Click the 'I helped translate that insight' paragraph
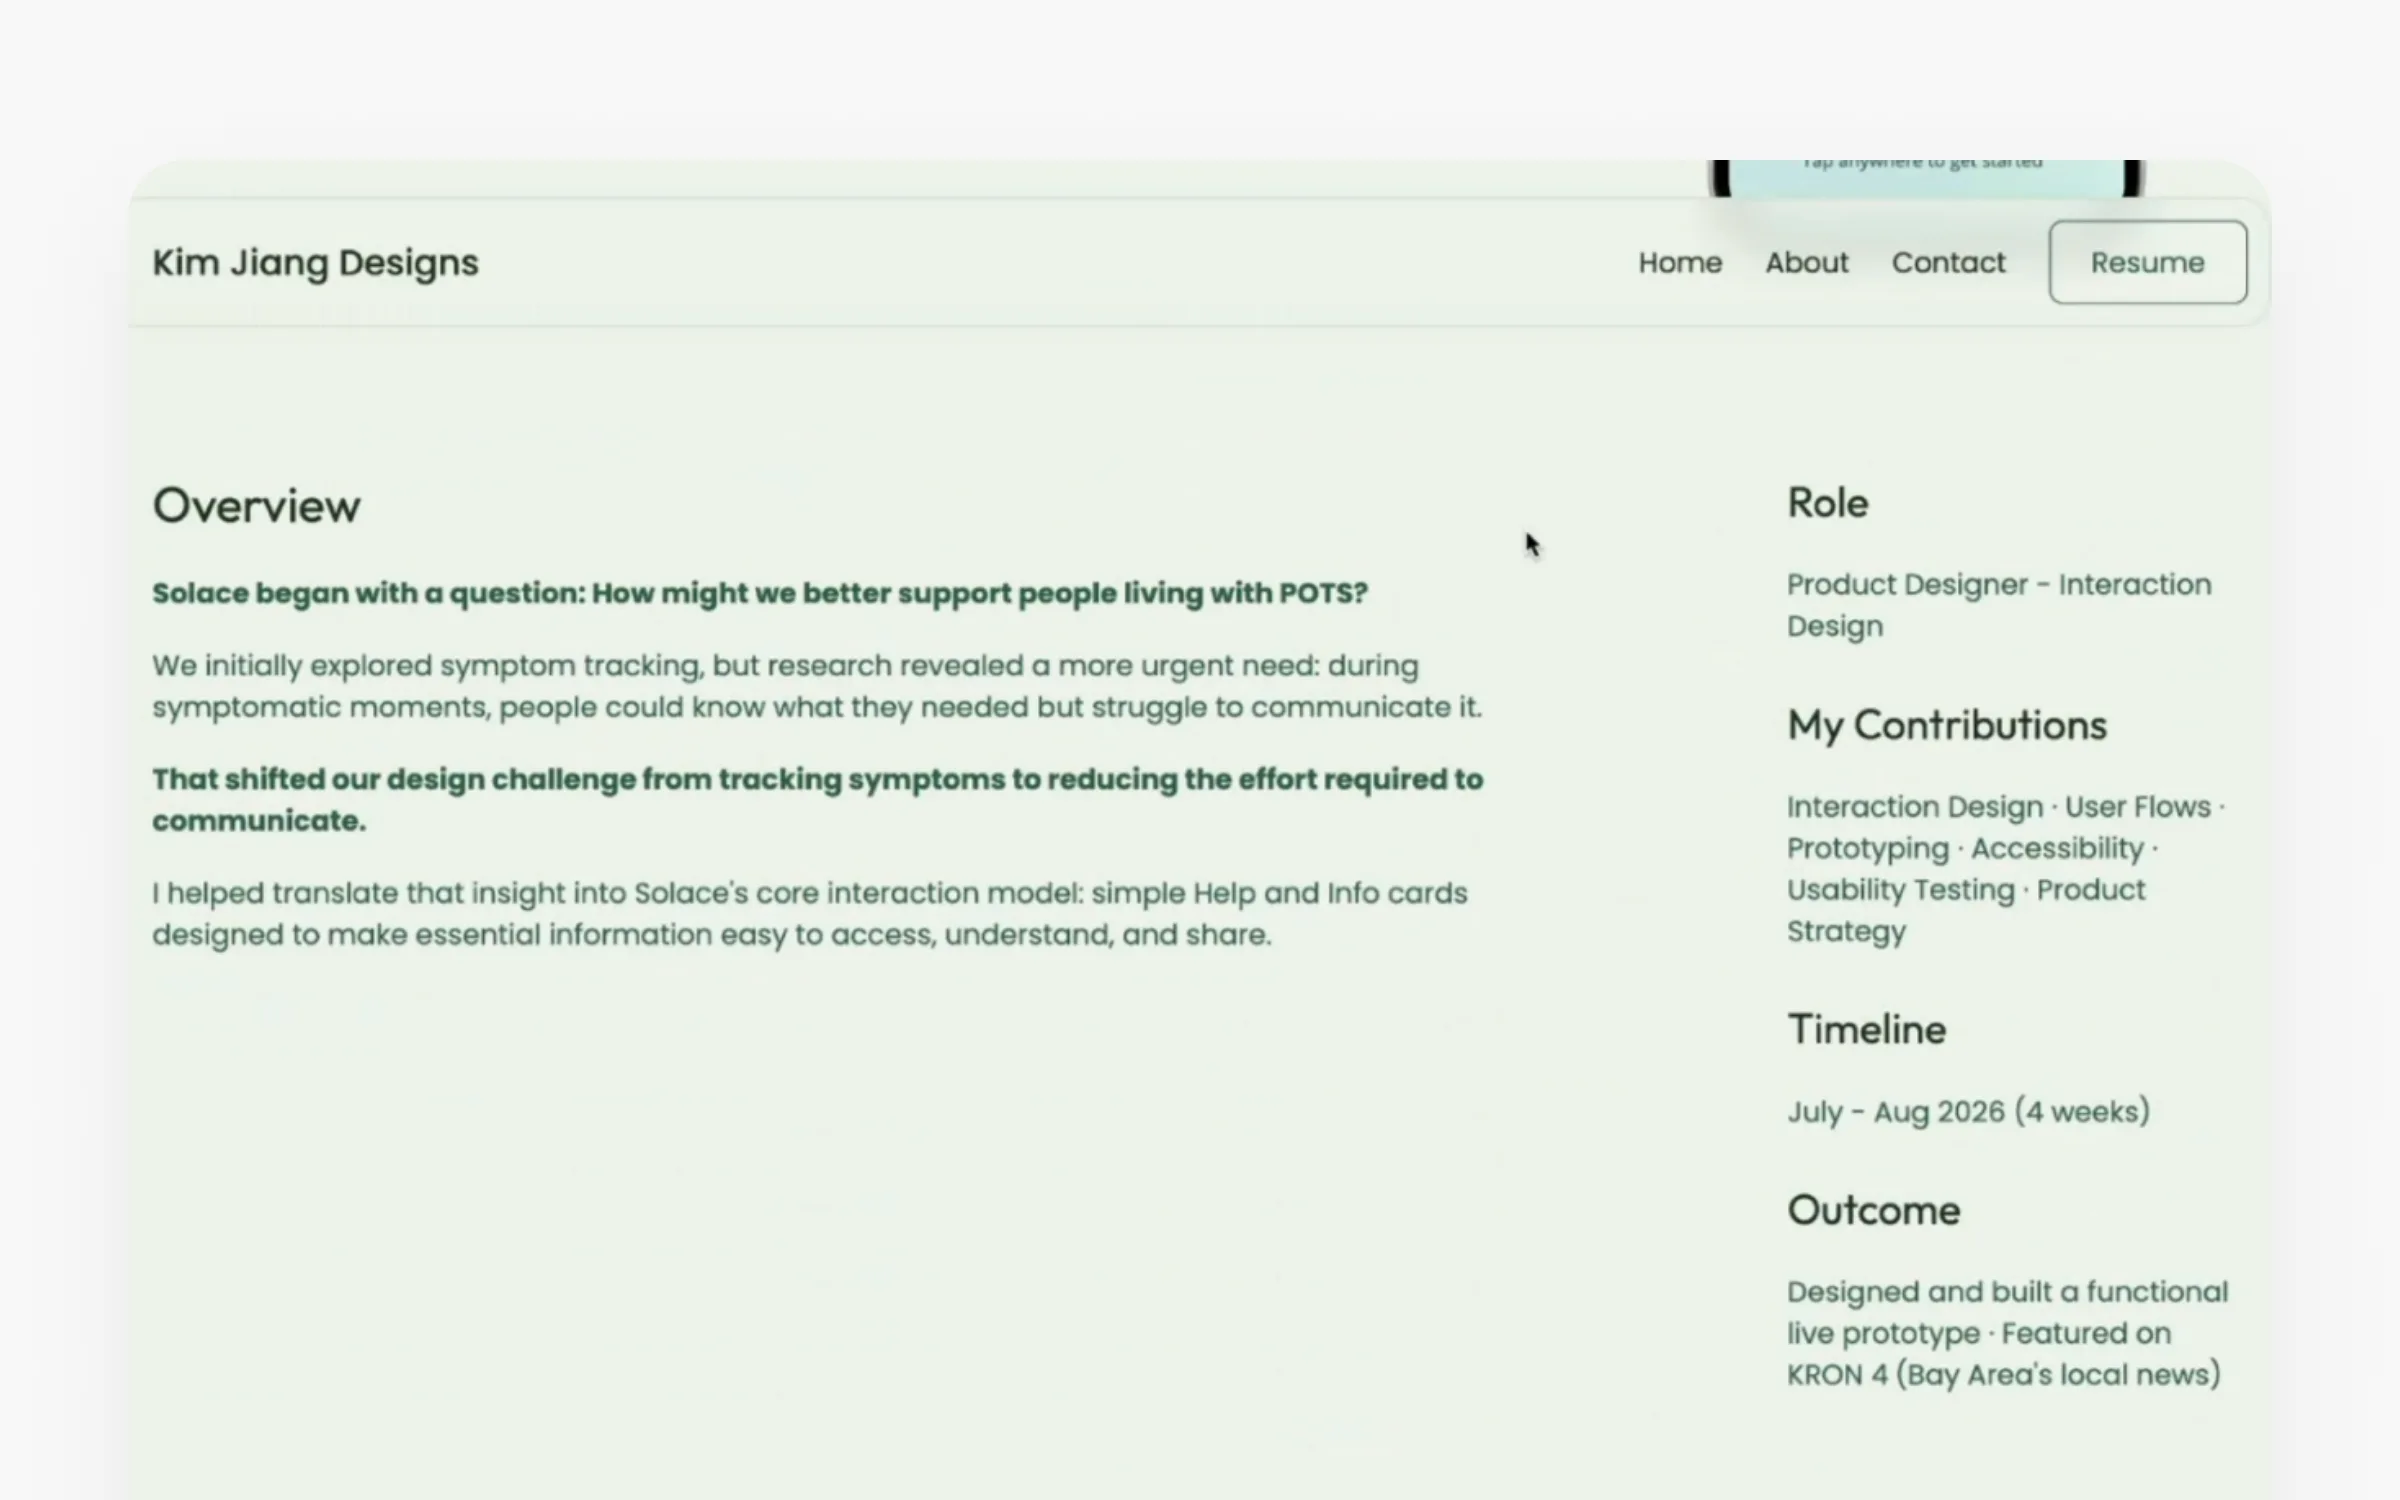Screen dimensions: 2400x1500 click(x=810, y=914)
